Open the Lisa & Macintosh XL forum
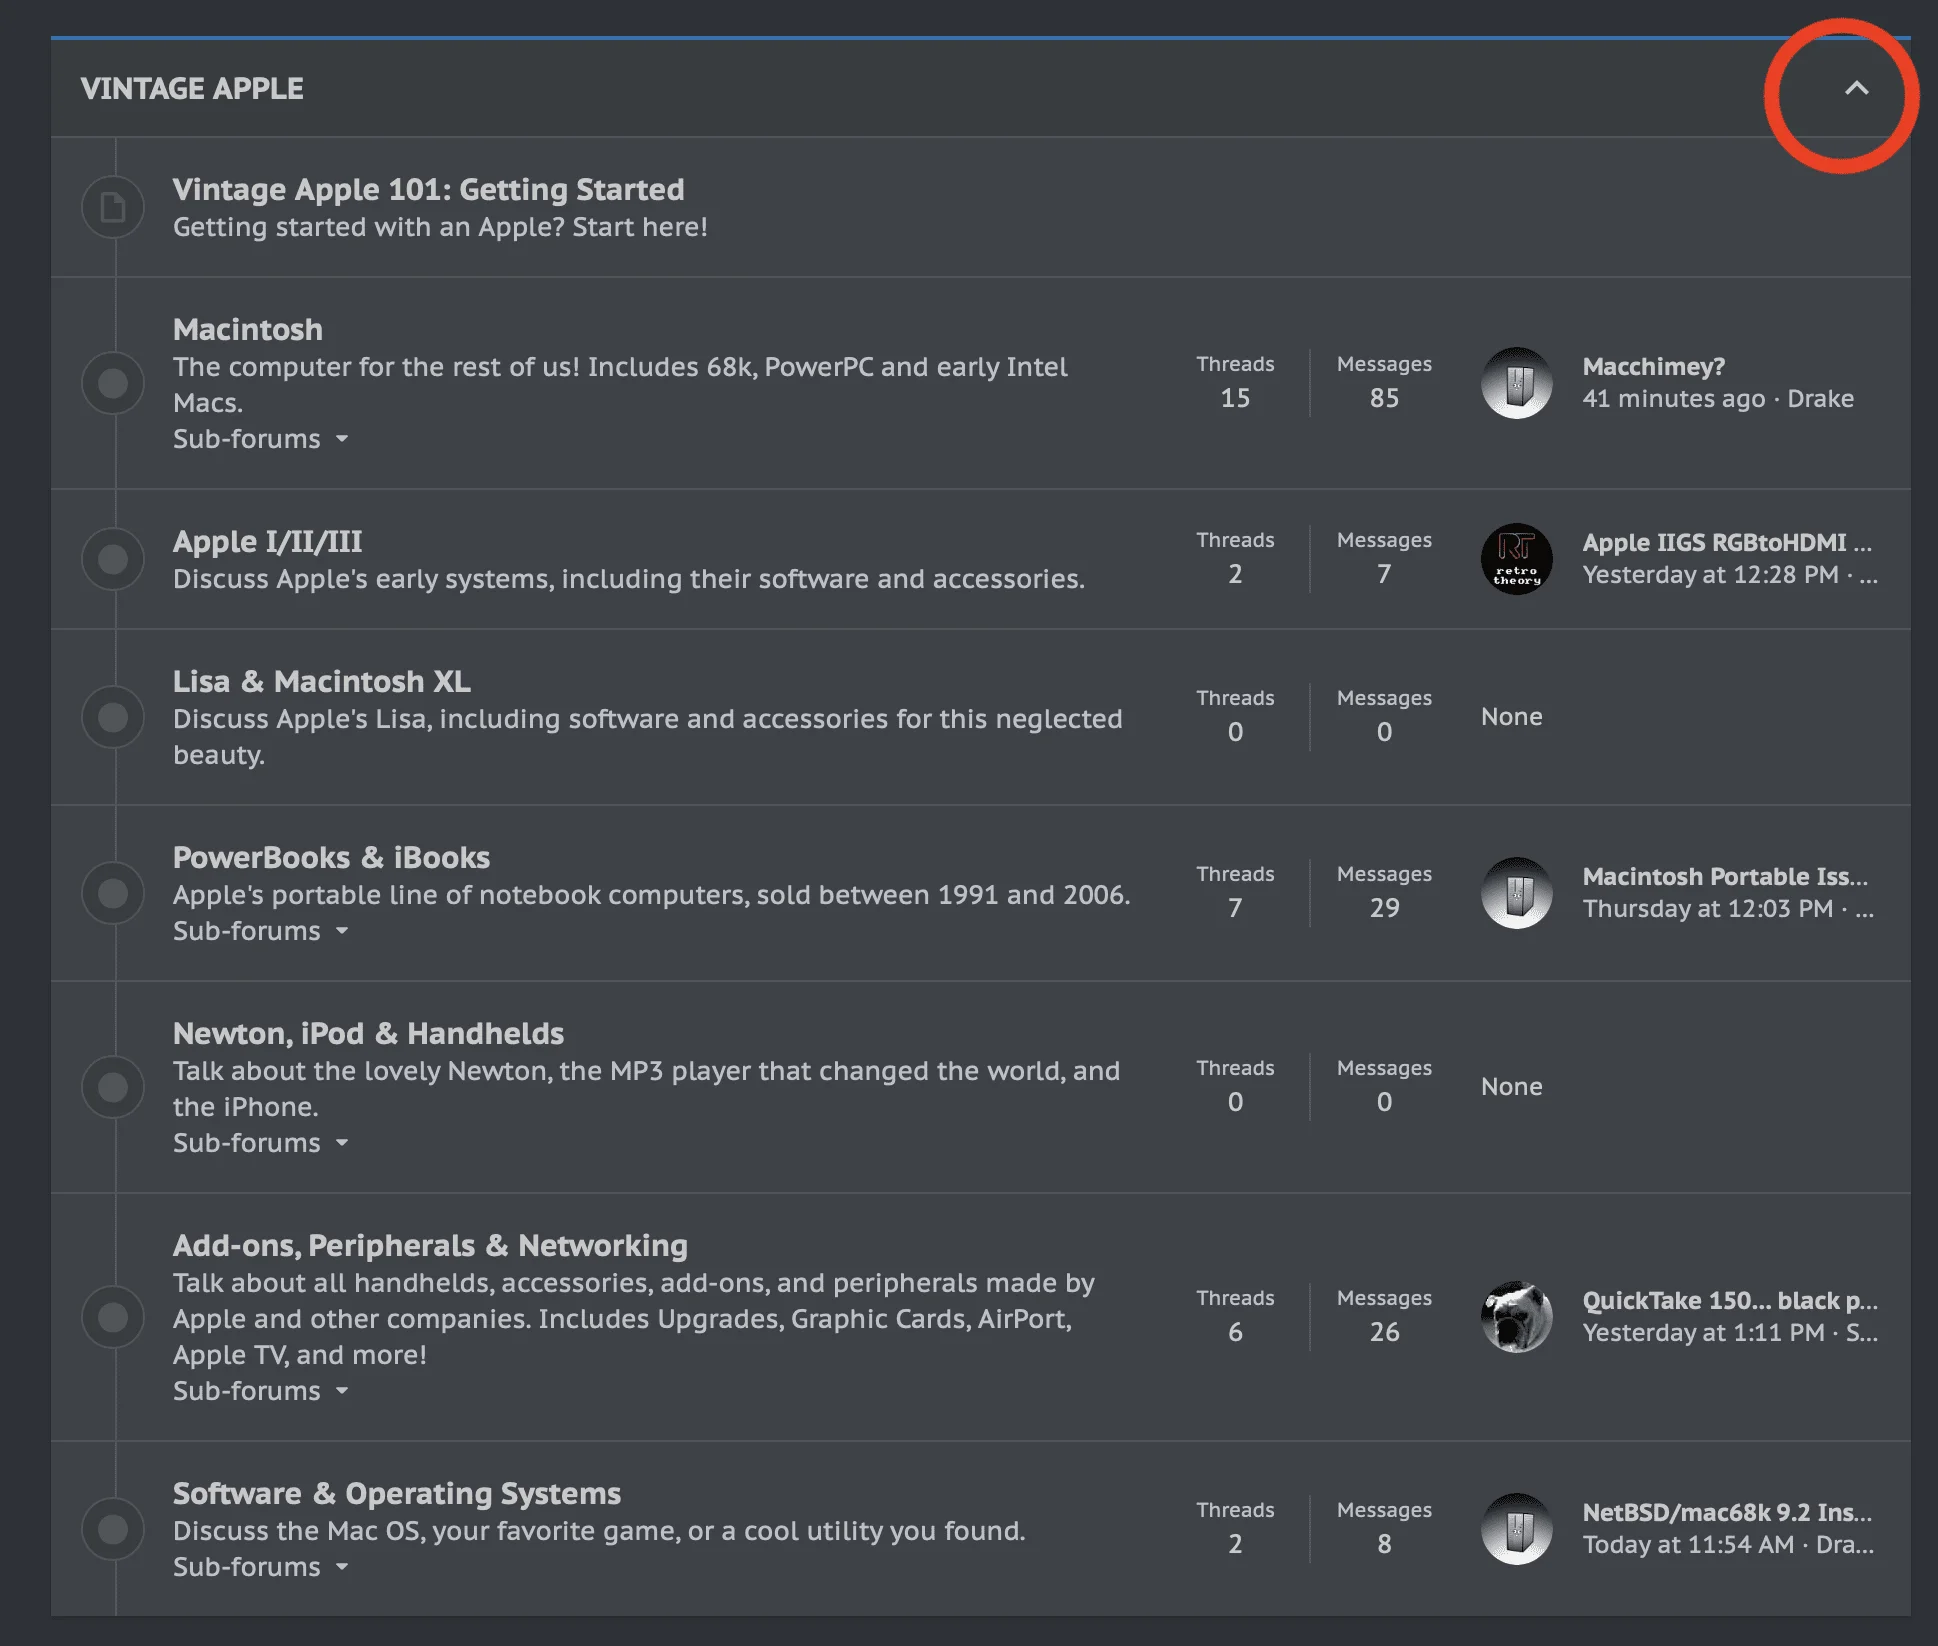Image resolution: width=1938 pixels, height=1646 pixels. point(322,681)
